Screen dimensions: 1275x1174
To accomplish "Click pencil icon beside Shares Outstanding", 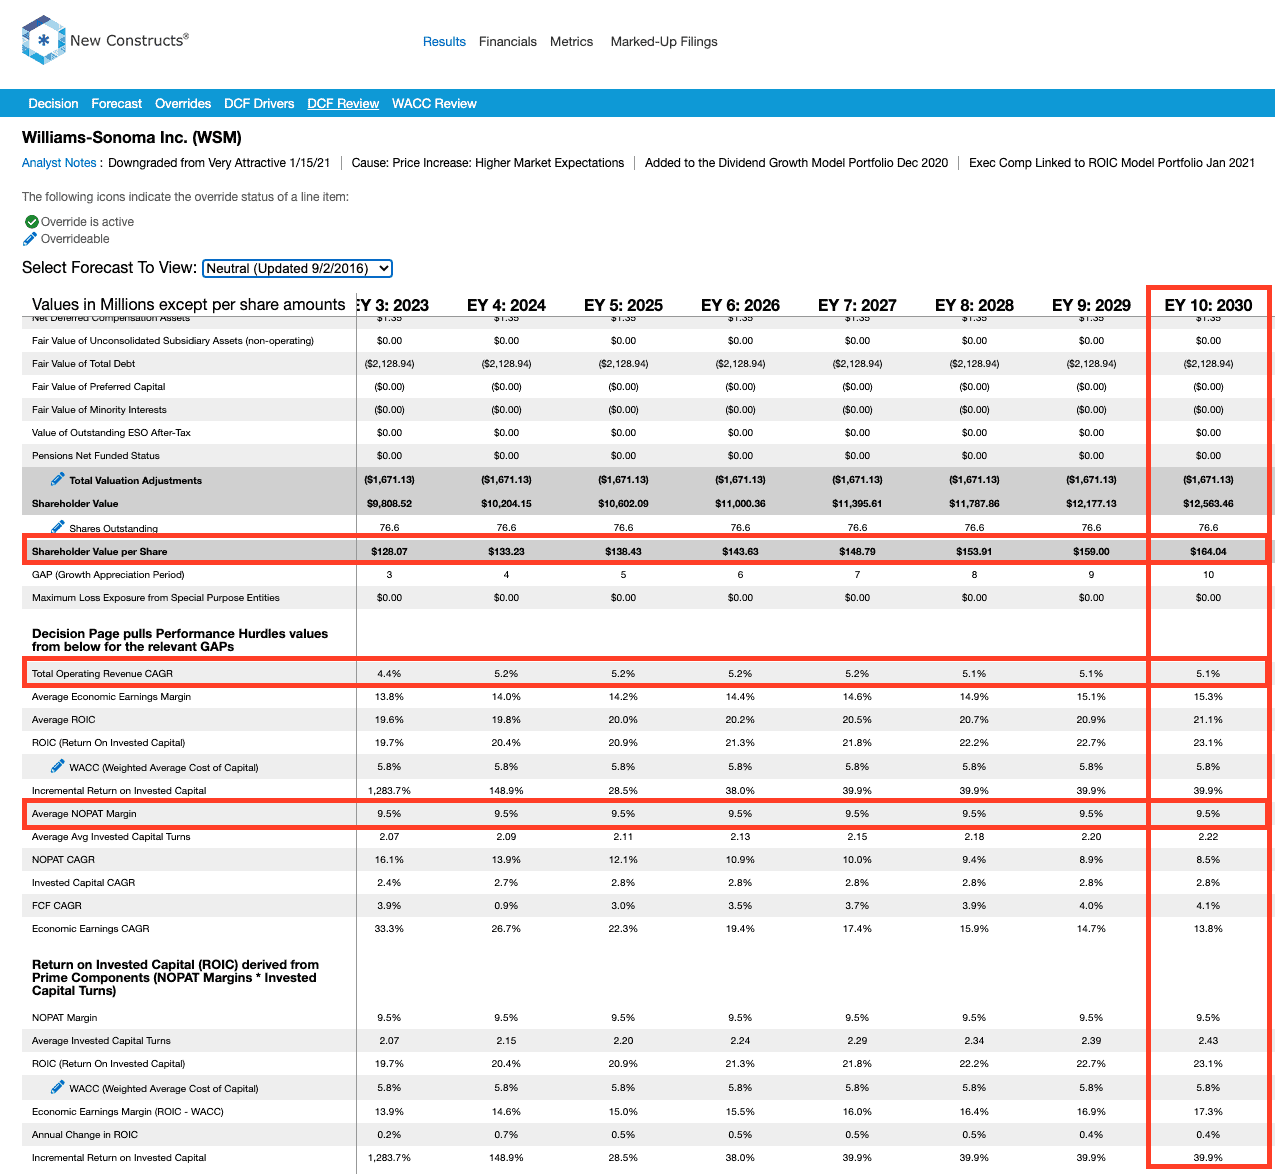I will pyautogui.click(x=58, y=527).
